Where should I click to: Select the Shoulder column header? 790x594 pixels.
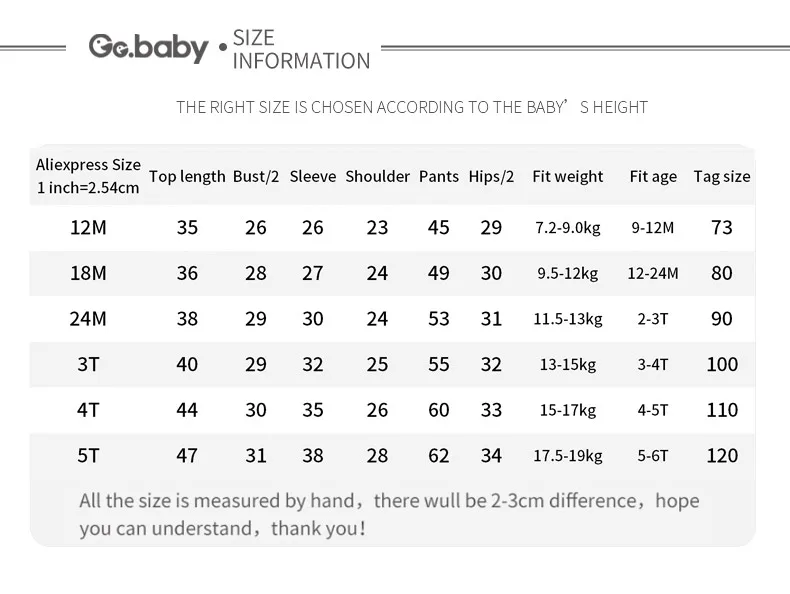377,176
